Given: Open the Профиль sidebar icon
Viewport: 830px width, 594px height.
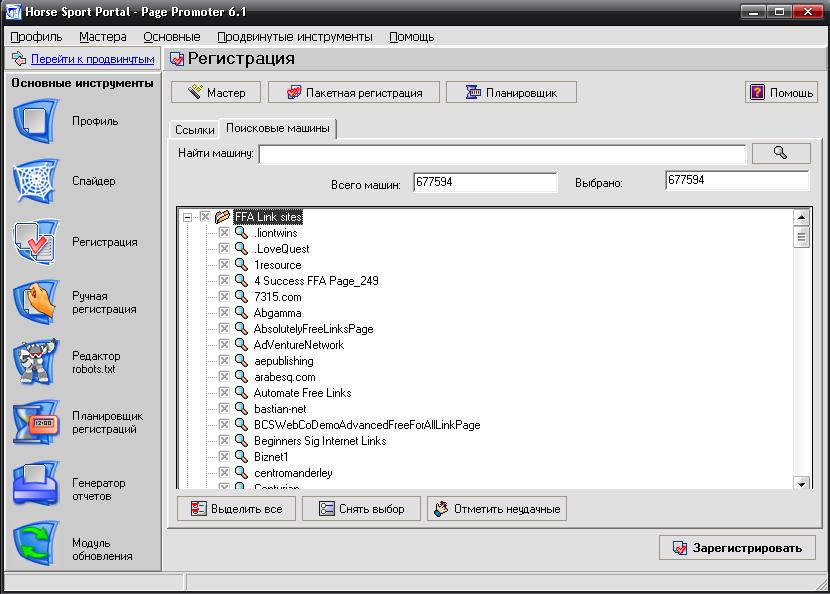Looking at the screenshot, I should point(37,122).
